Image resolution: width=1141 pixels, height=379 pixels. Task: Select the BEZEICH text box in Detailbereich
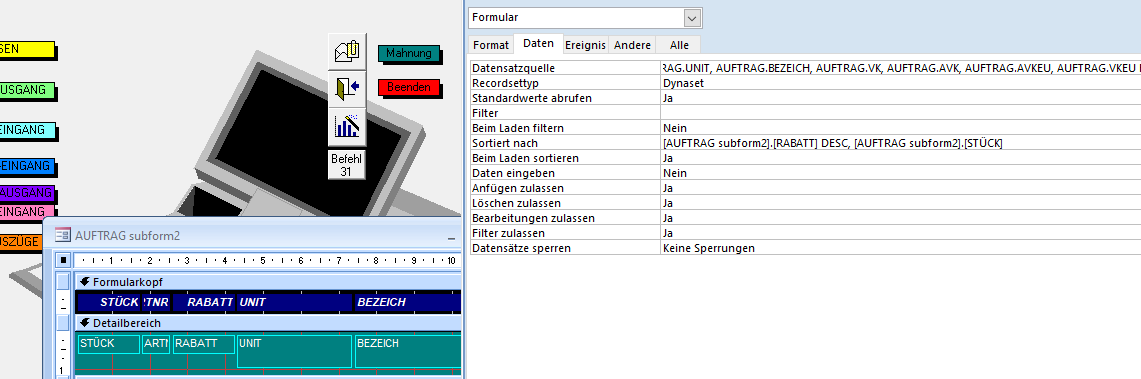[408, 351]
